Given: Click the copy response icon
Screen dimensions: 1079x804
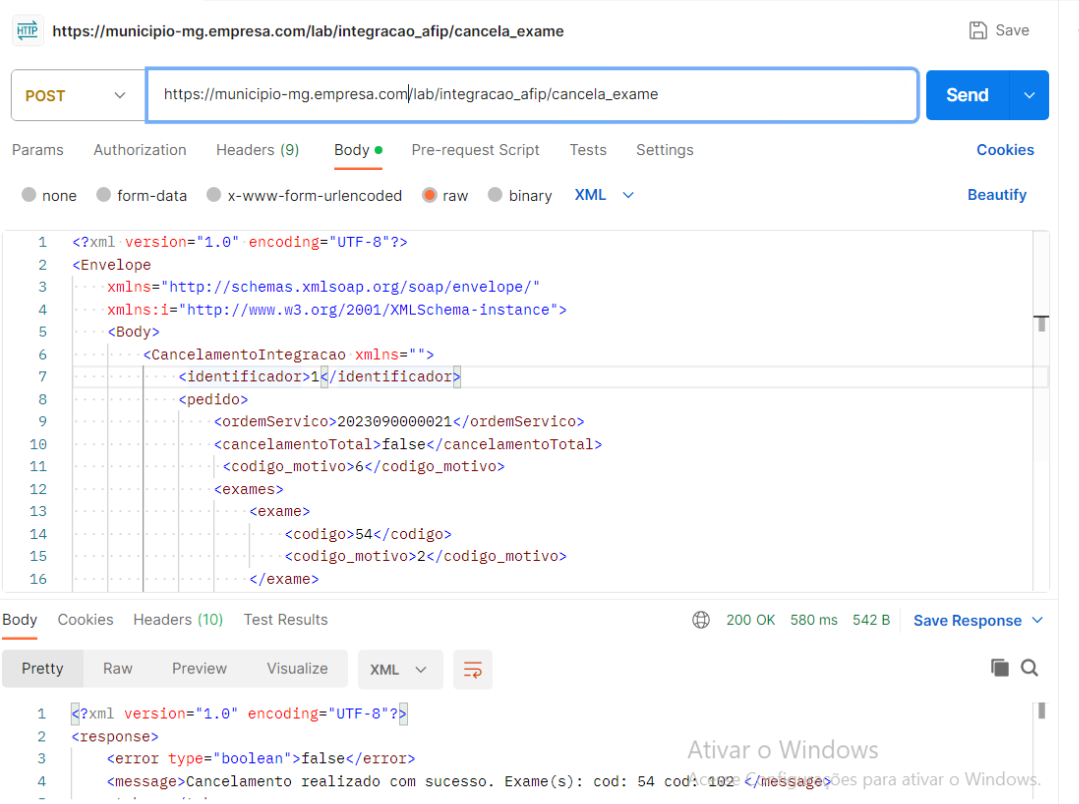Looking at the screenshot, I should click(999, 668).
